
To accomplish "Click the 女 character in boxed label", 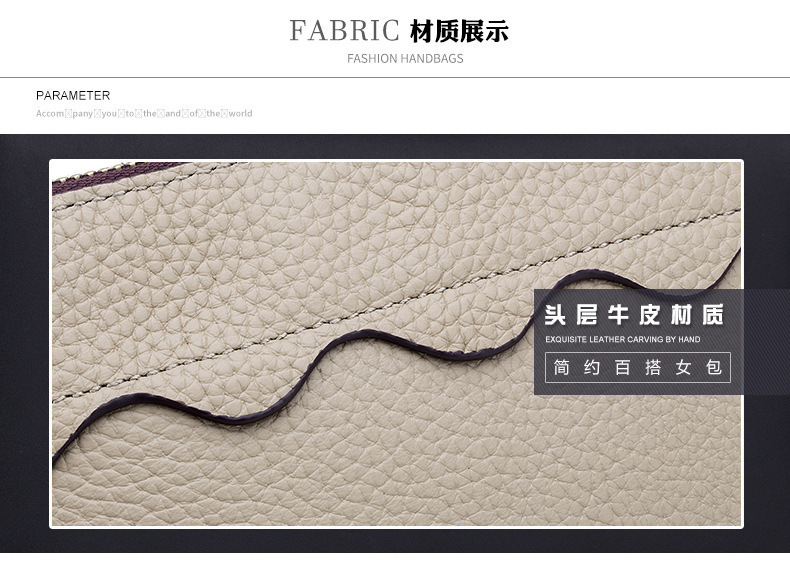I will 683,368.
